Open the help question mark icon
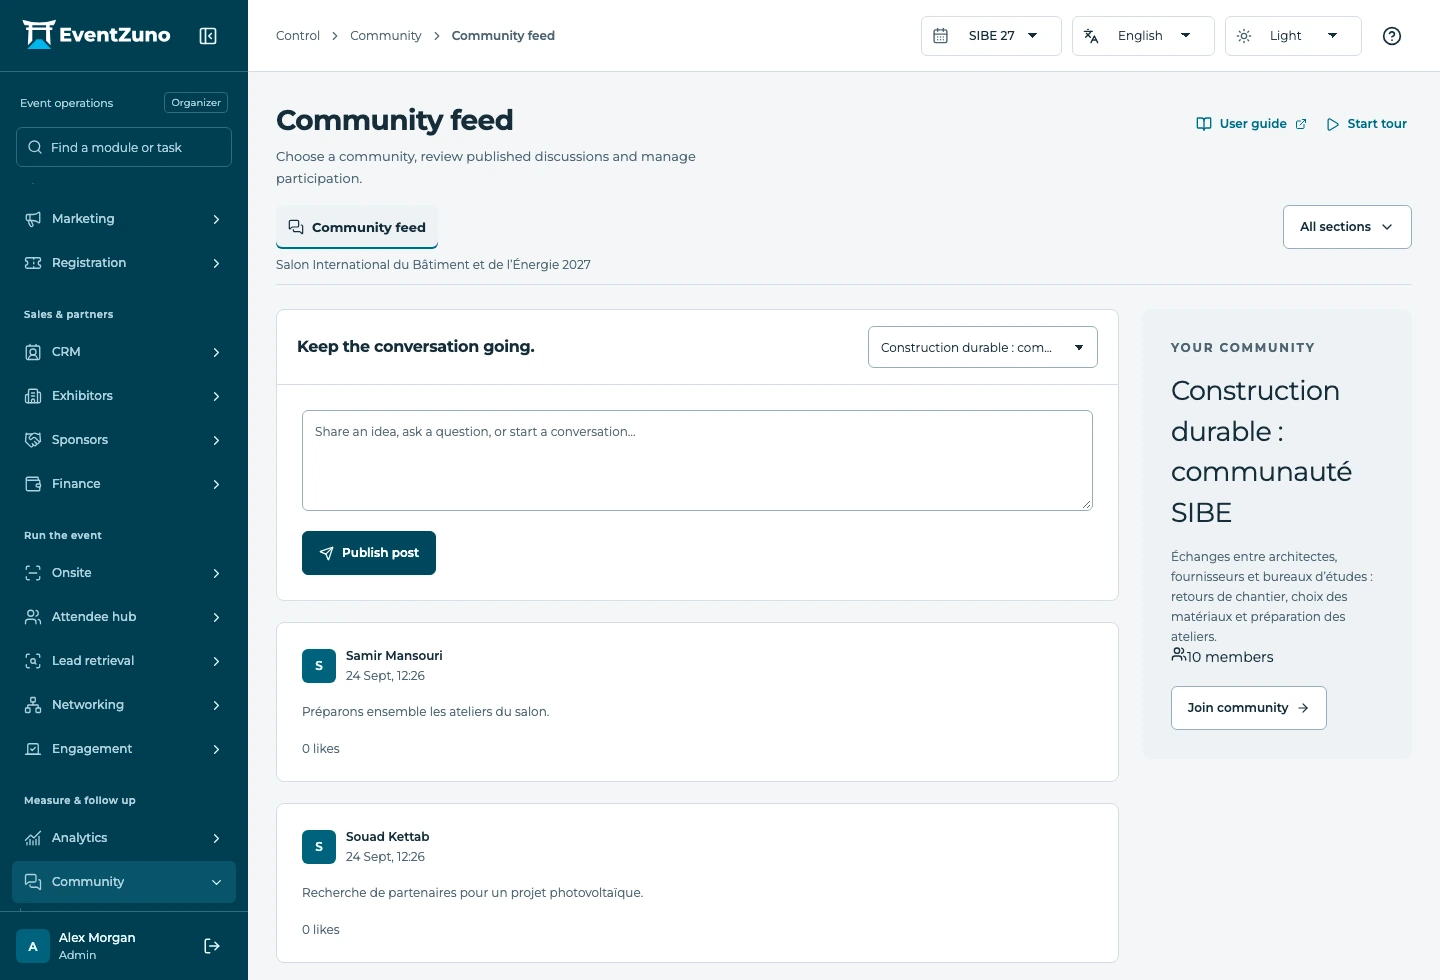 pyautogui.click(x=1392, y=36)
